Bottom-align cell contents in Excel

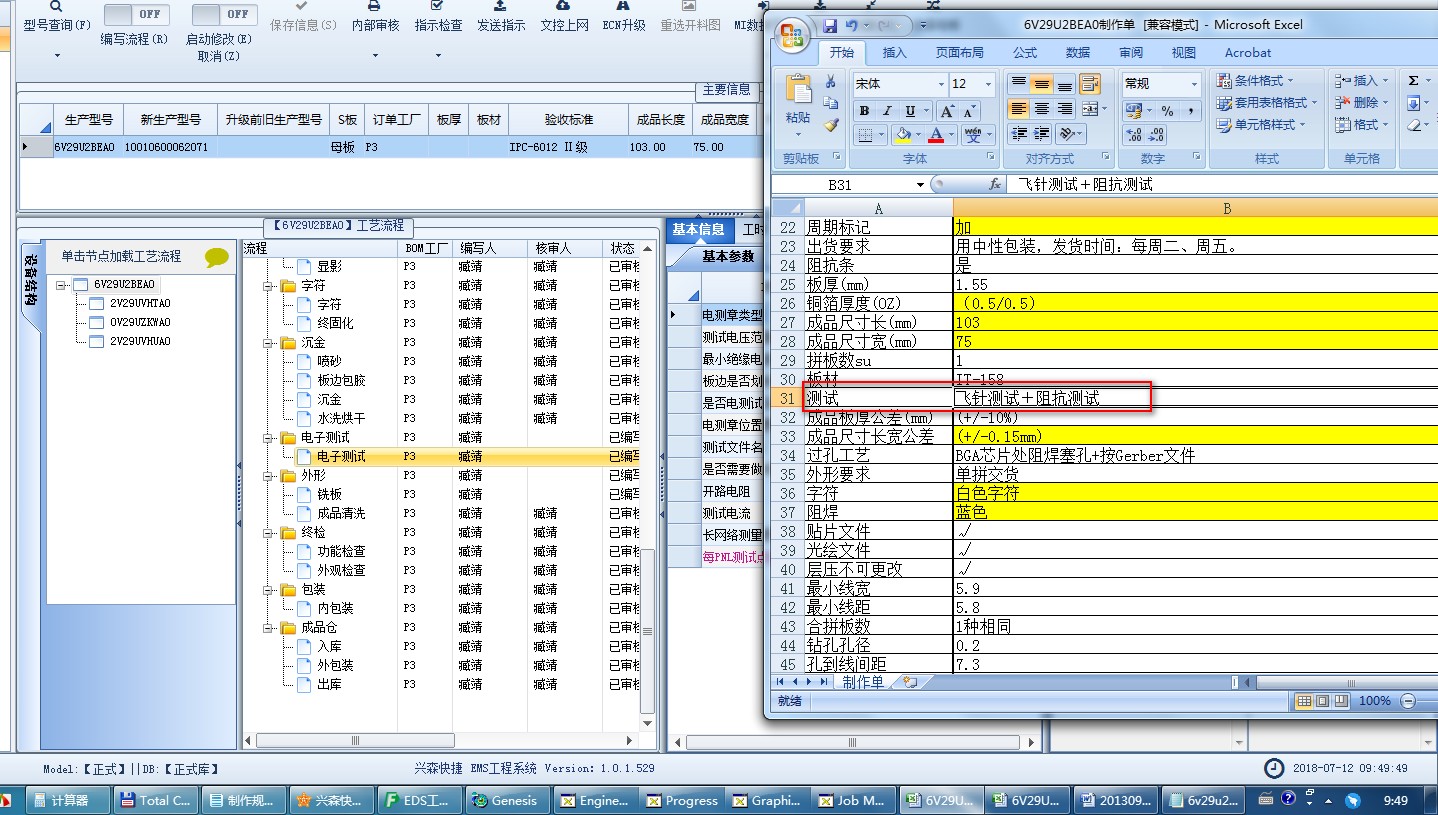point(1065,84)
